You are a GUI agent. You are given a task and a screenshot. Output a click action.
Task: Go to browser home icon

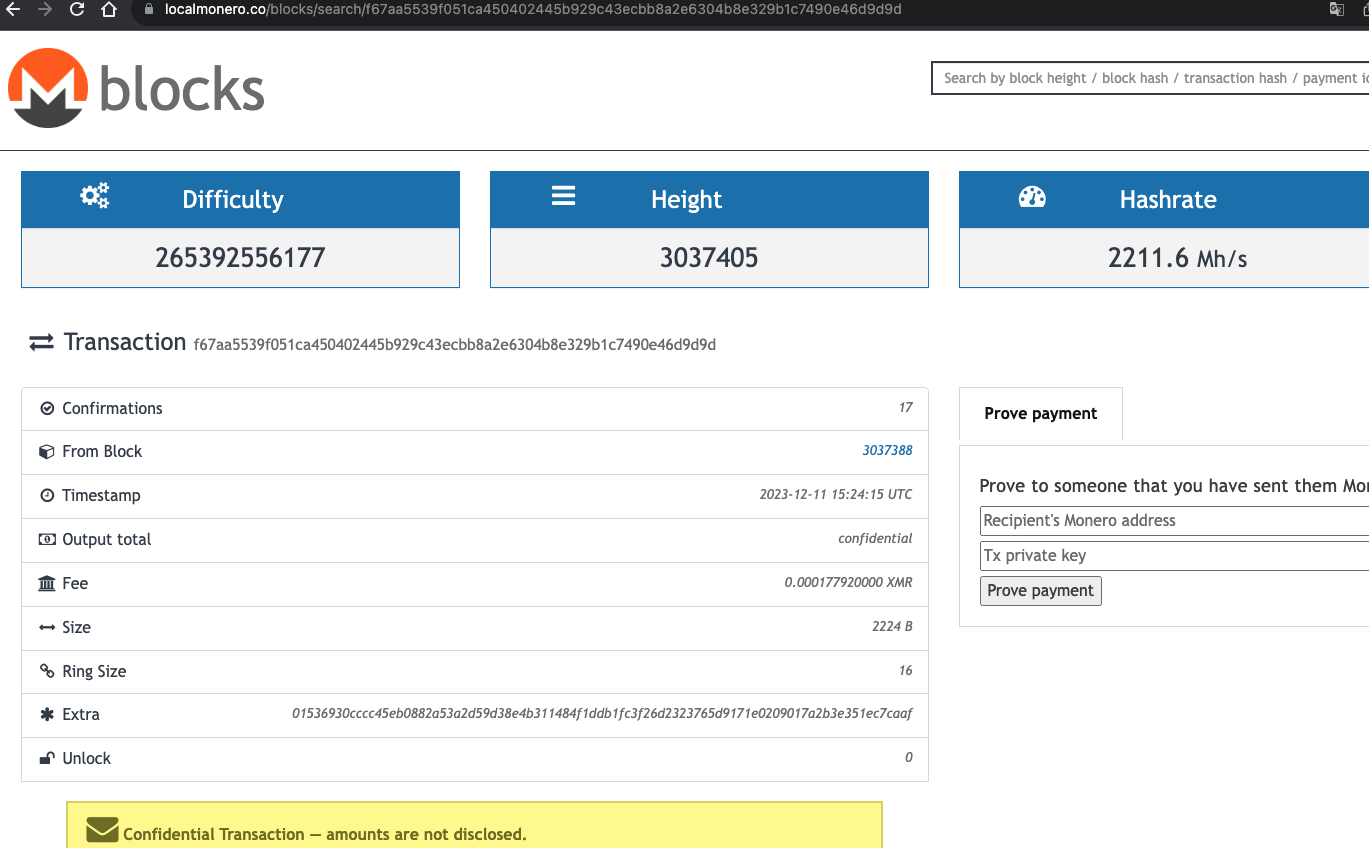(x=110, y=10)
